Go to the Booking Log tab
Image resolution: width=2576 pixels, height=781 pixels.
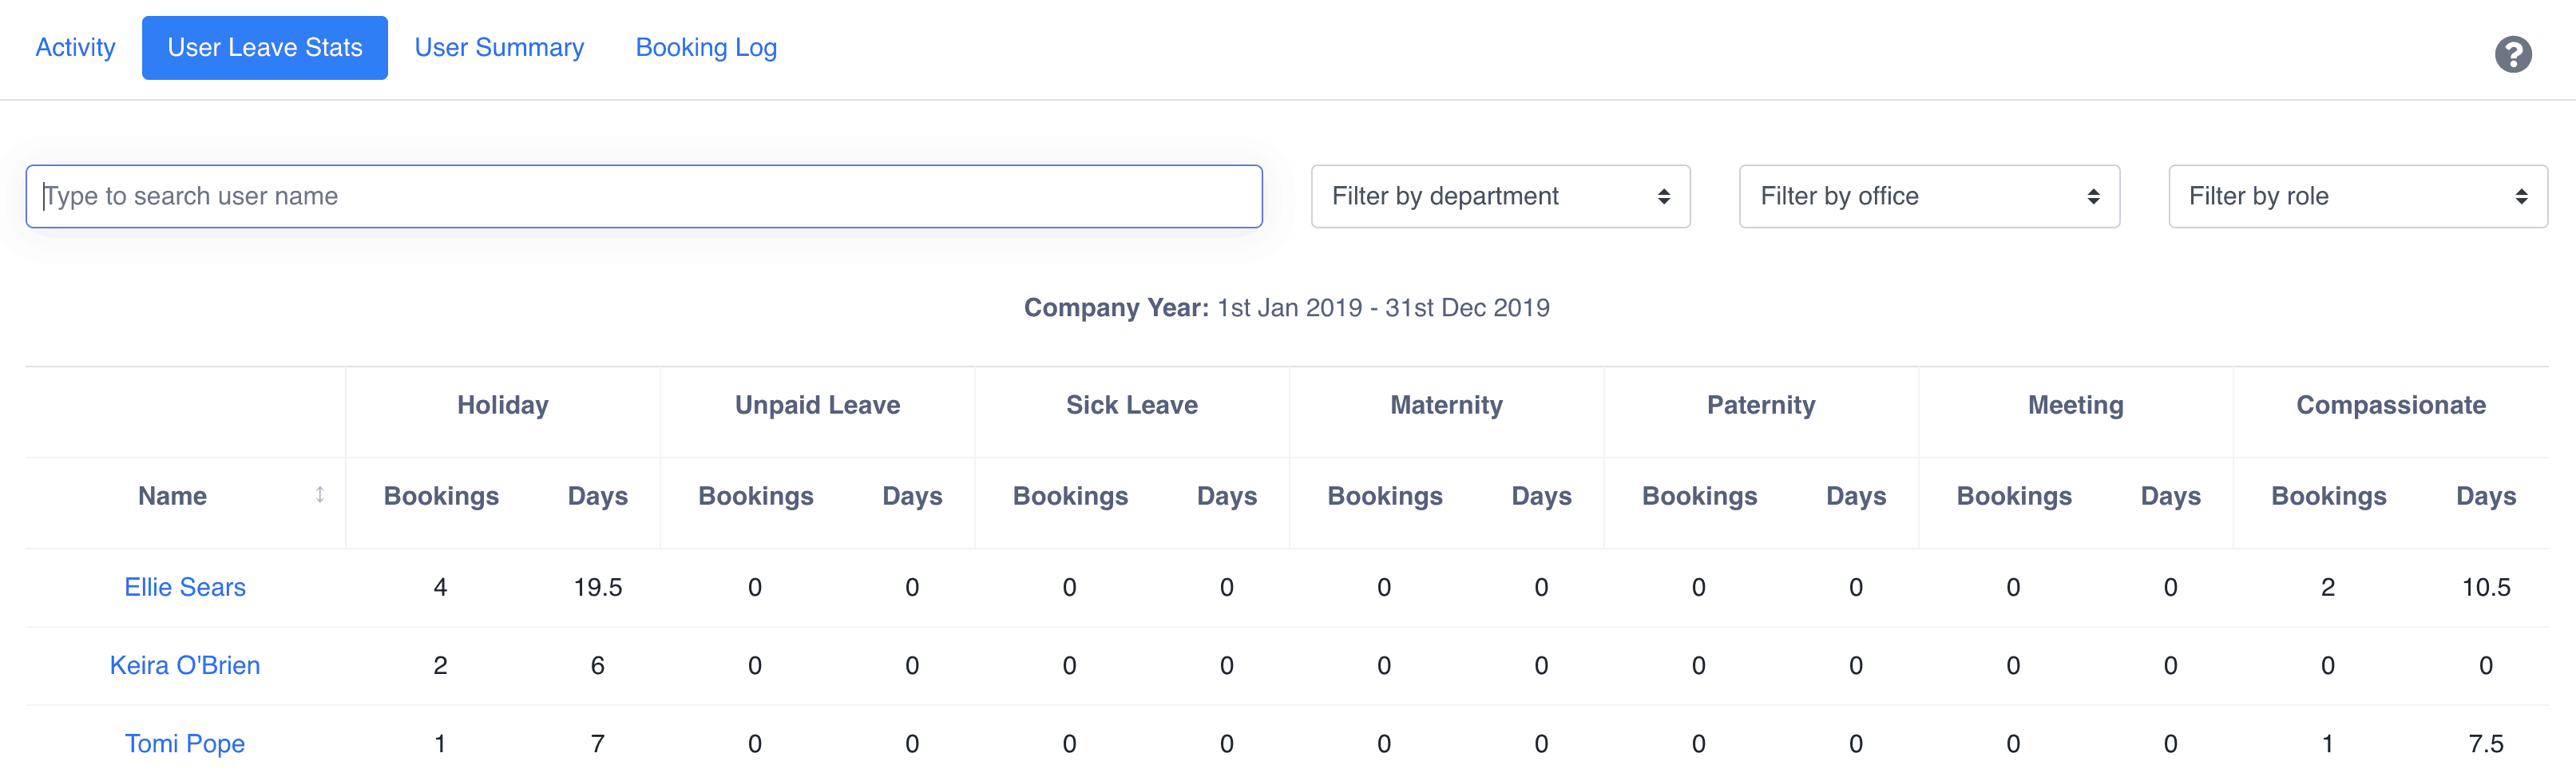pos(706,47)
